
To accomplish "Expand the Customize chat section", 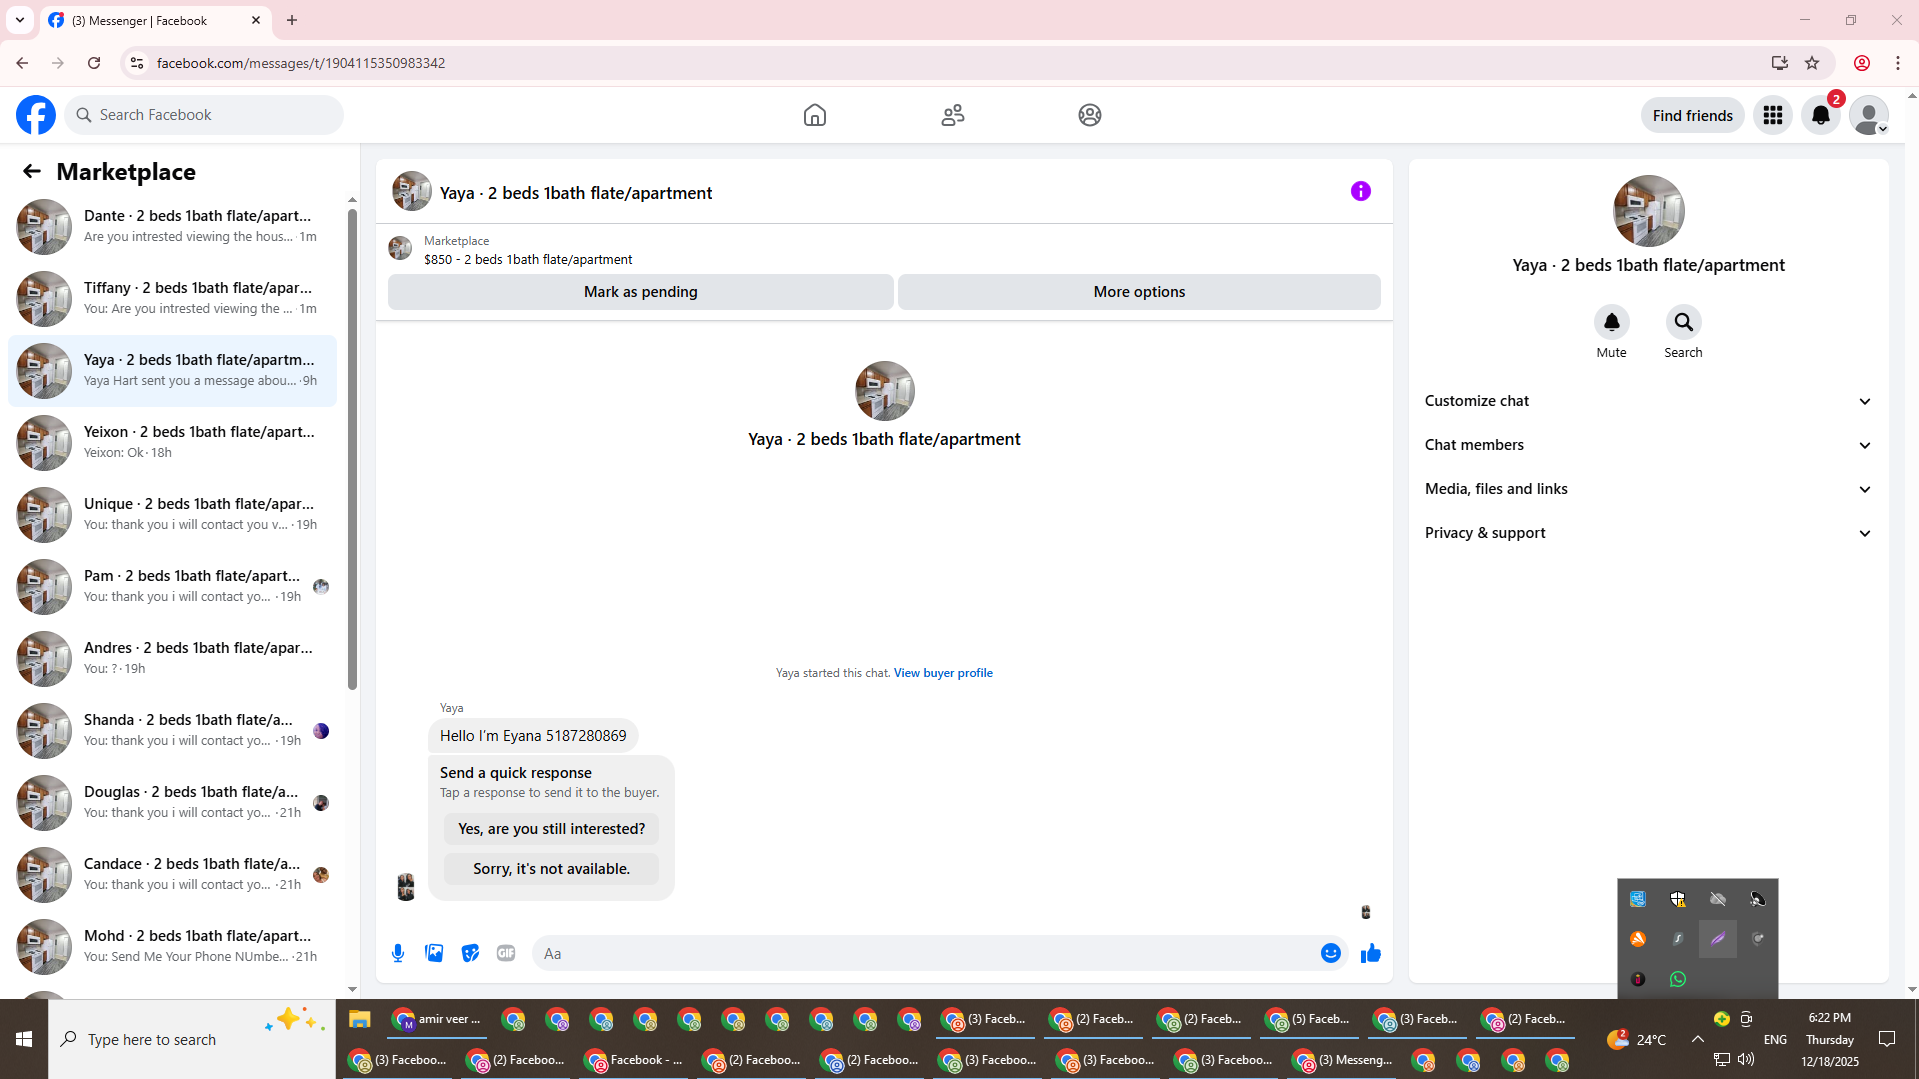I will point(1648,401).
